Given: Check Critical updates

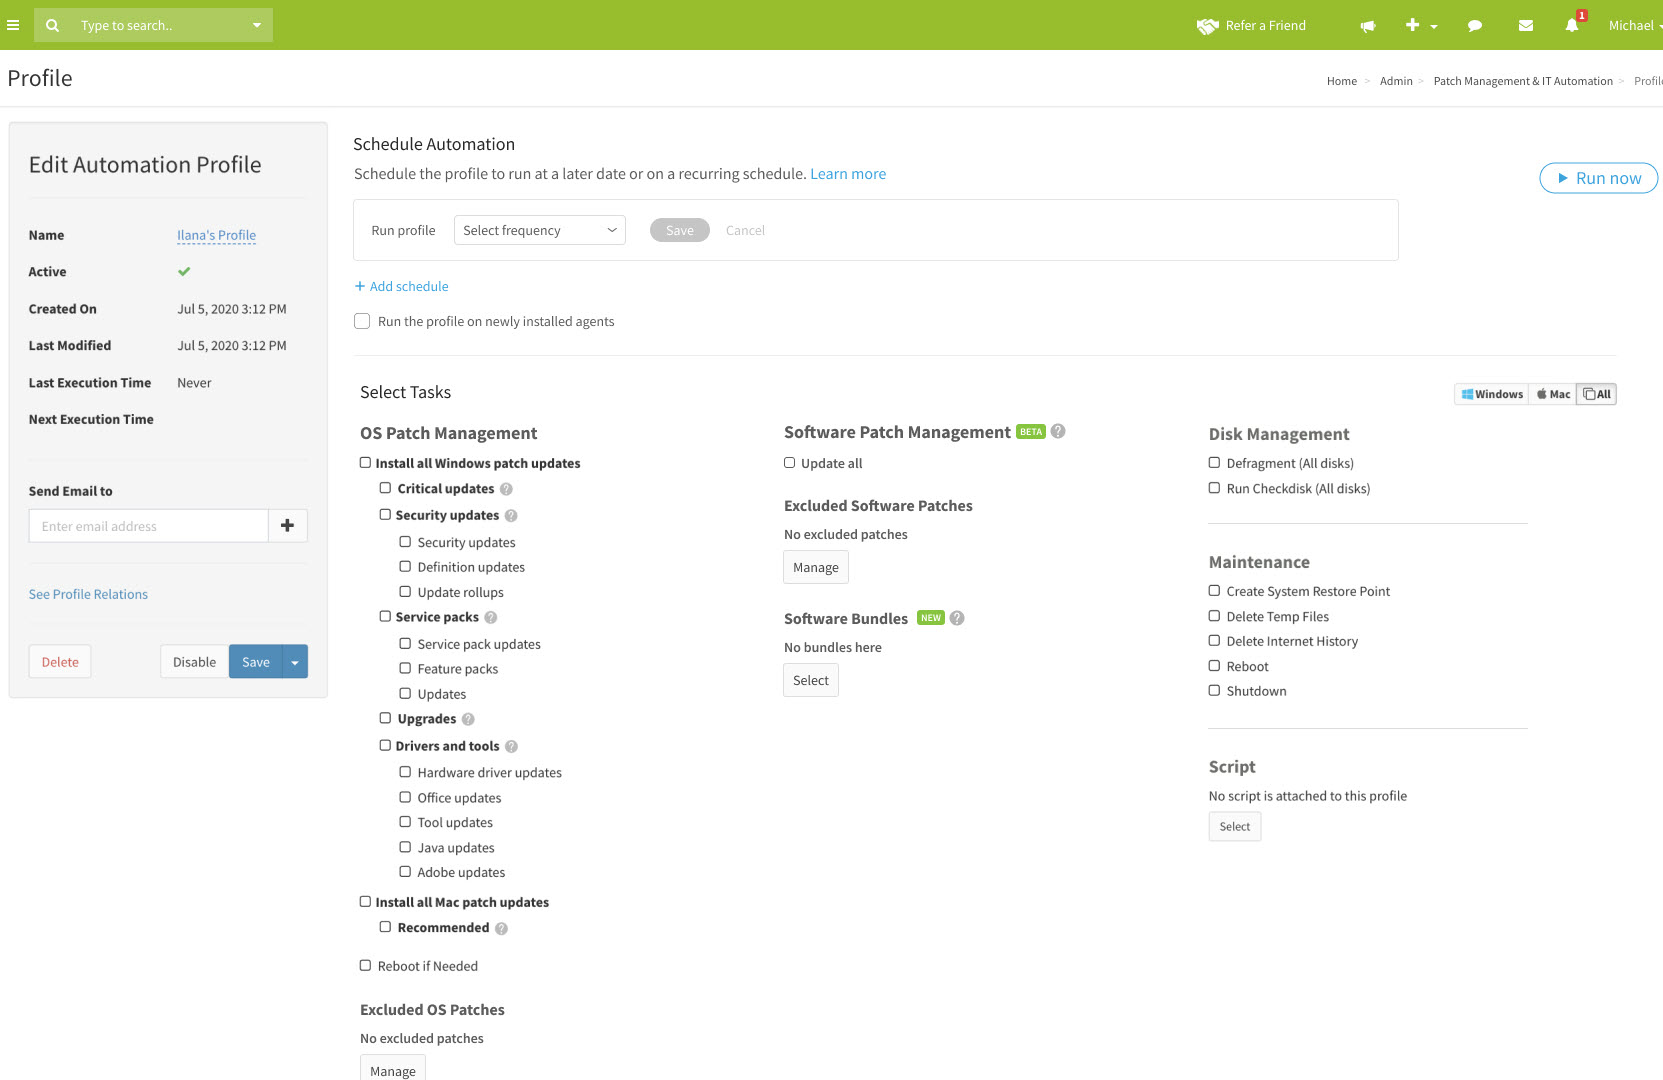Looking at the screenshot, I should point(386,488).
